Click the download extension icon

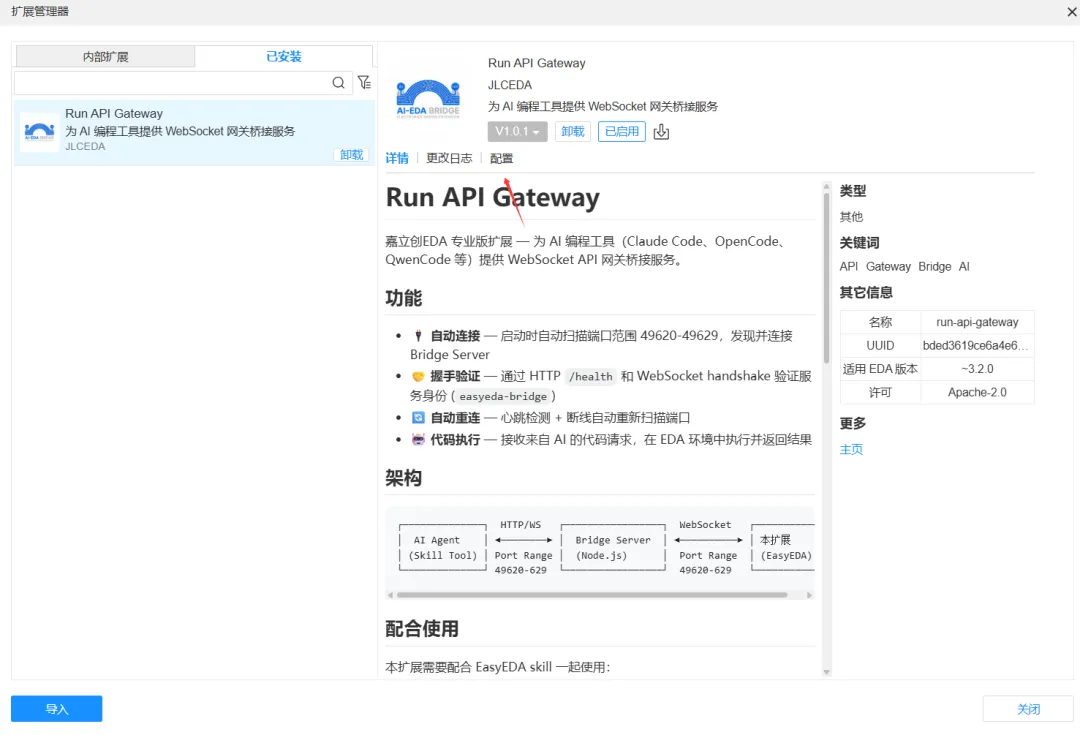pos(661,132)
